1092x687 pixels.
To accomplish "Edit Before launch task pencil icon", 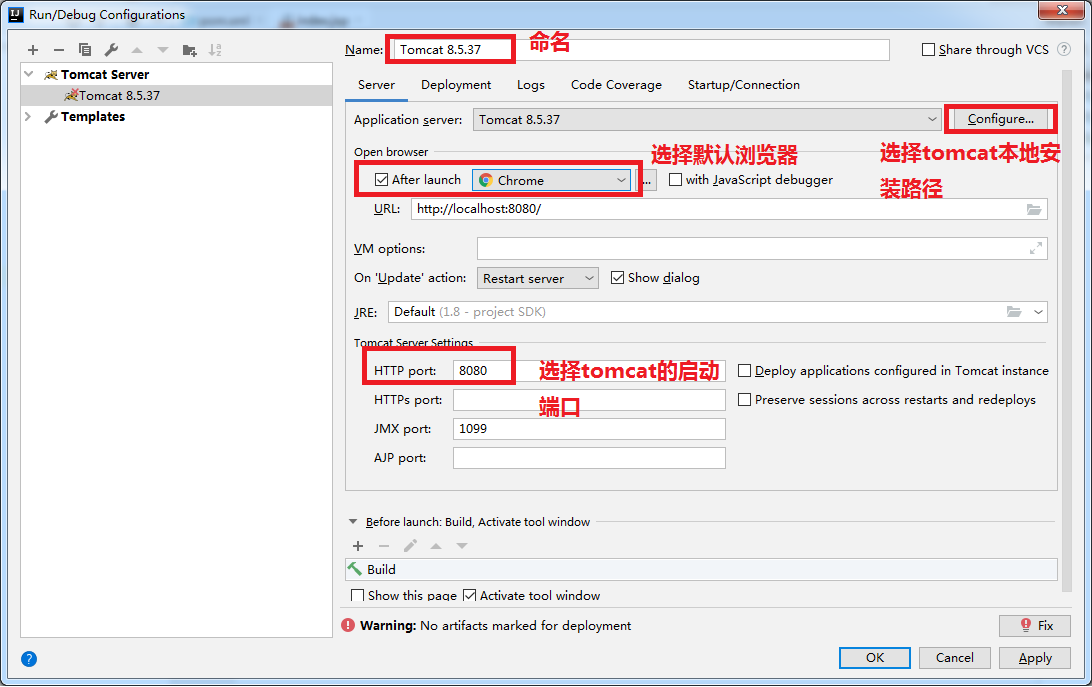I will click(x=410, y=546).
